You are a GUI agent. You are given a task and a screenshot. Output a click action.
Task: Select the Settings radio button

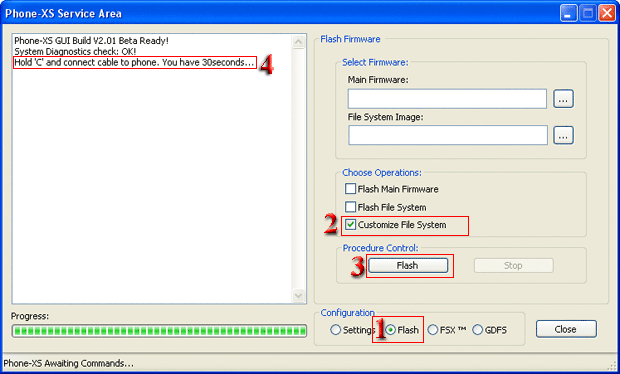coord(335,330)
